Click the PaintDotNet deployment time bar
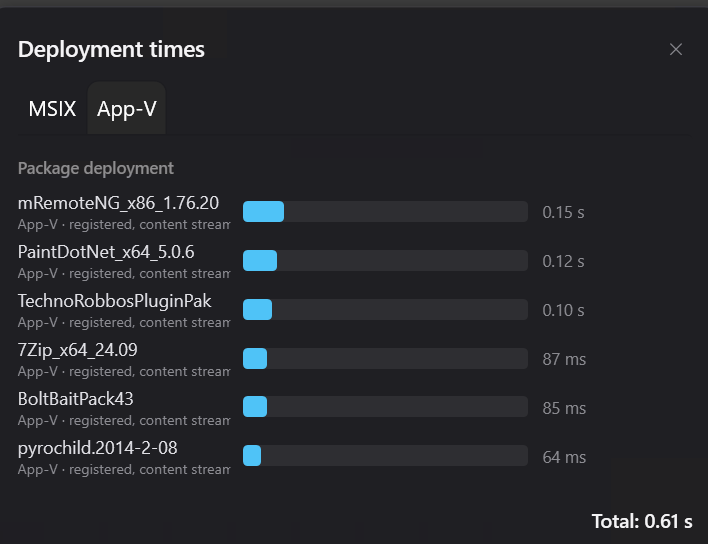The width and height of the screenshot is (708, 544). tap(385, 260)
